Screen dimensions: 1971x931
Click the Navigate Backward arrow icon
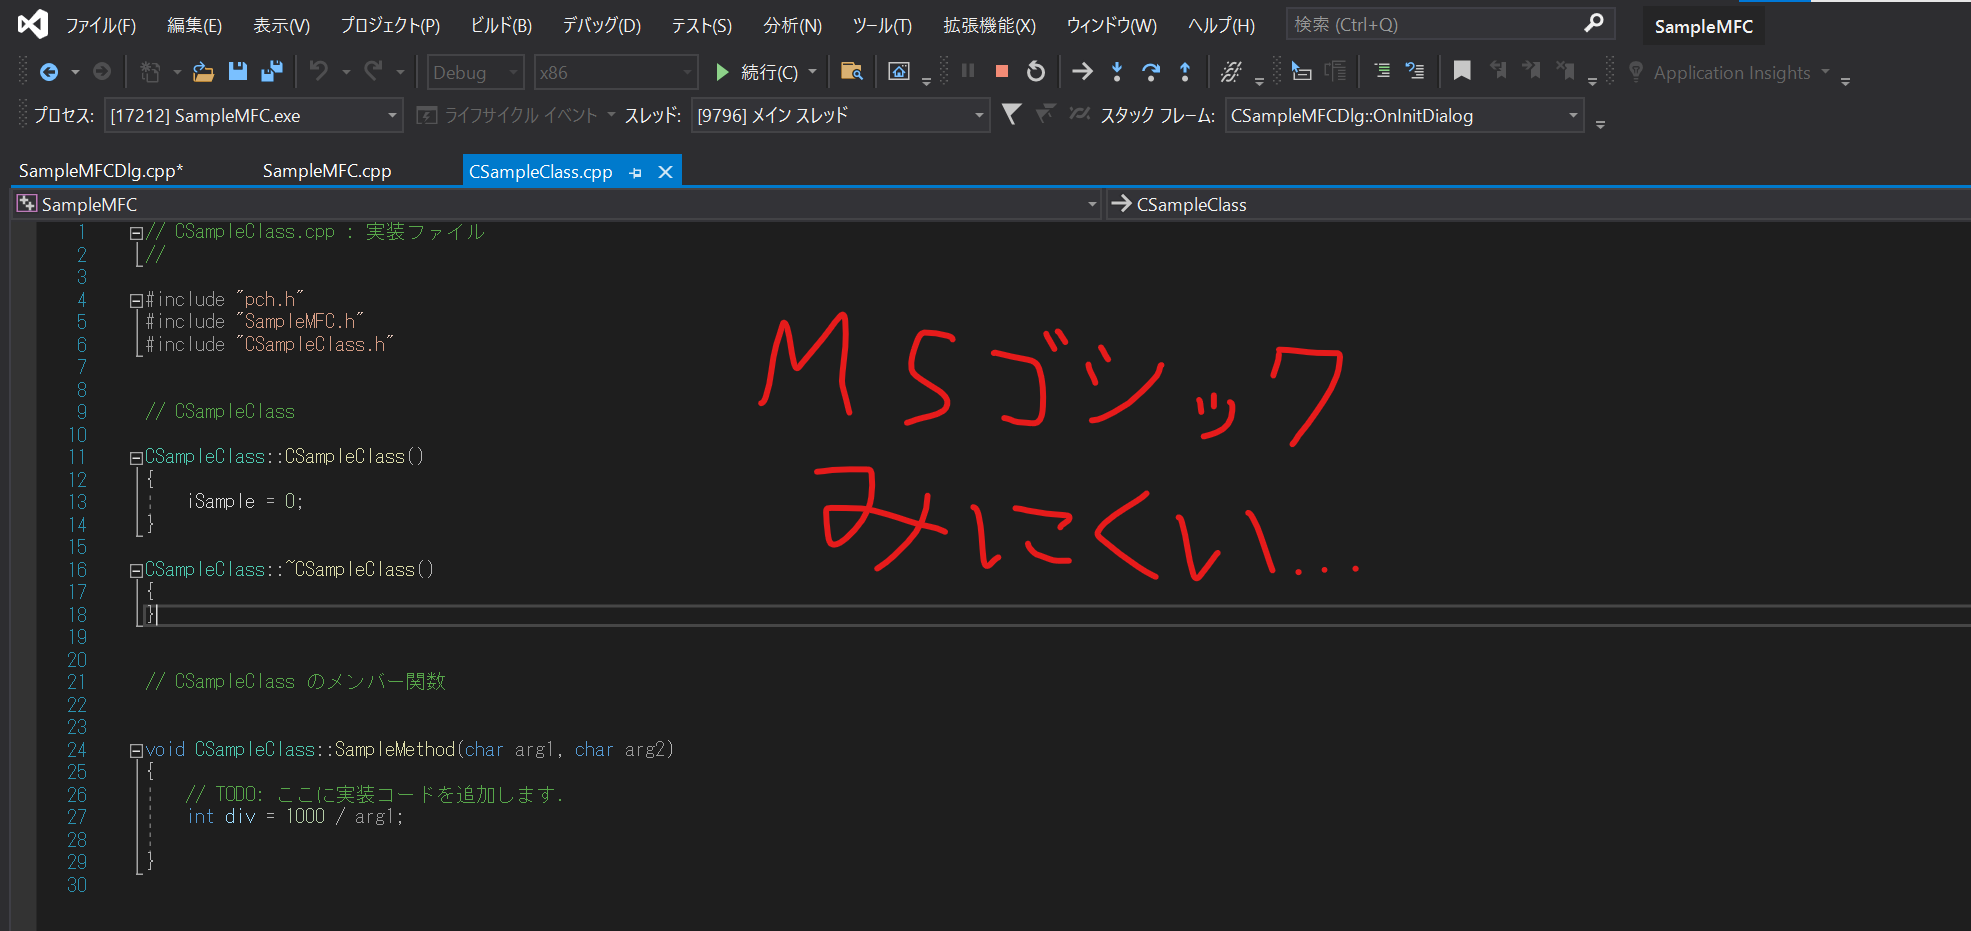pos(49,71)
